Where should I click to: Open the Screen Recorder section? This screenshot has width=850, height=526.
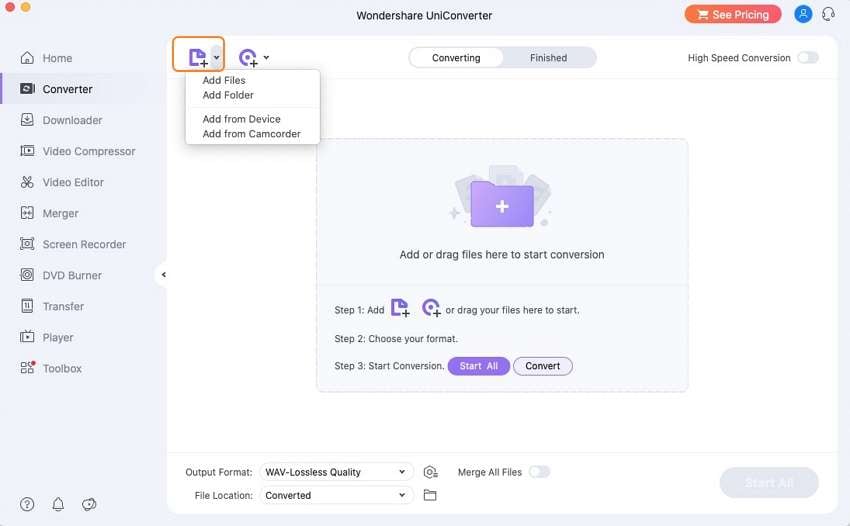84,244
